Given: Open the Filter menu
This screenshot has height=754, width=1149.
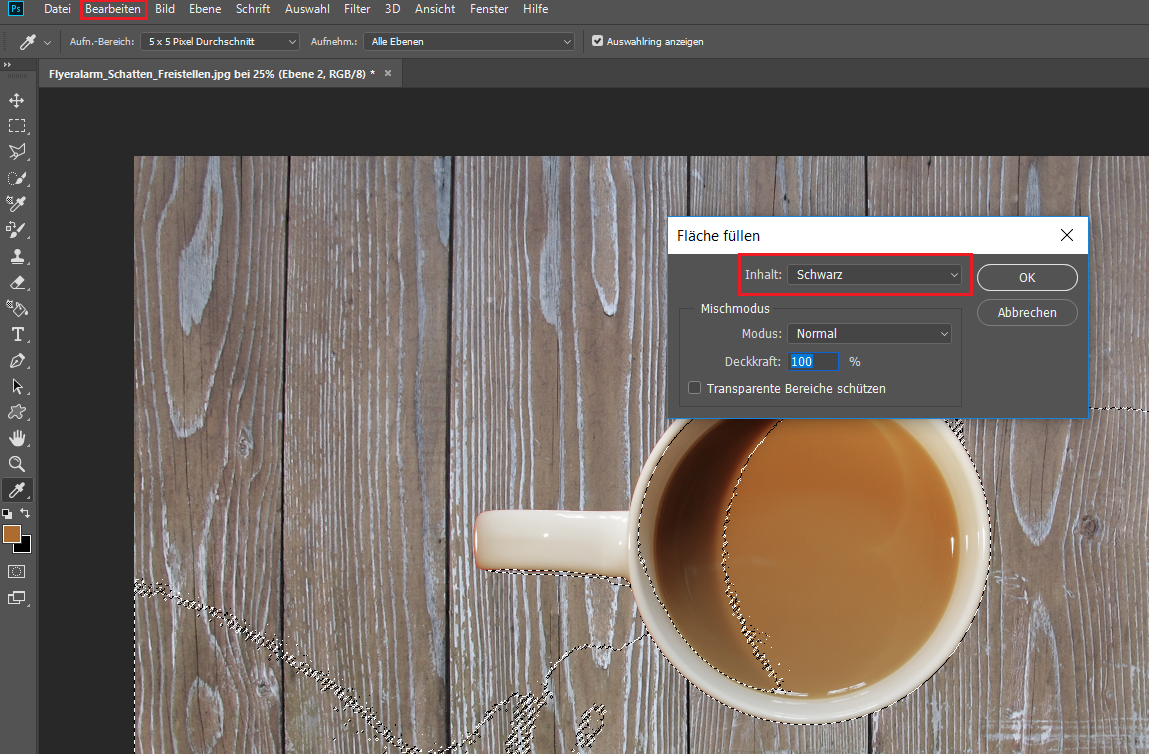Looking at the screenshot, I should pyautogui.click(x=356, y=9).
